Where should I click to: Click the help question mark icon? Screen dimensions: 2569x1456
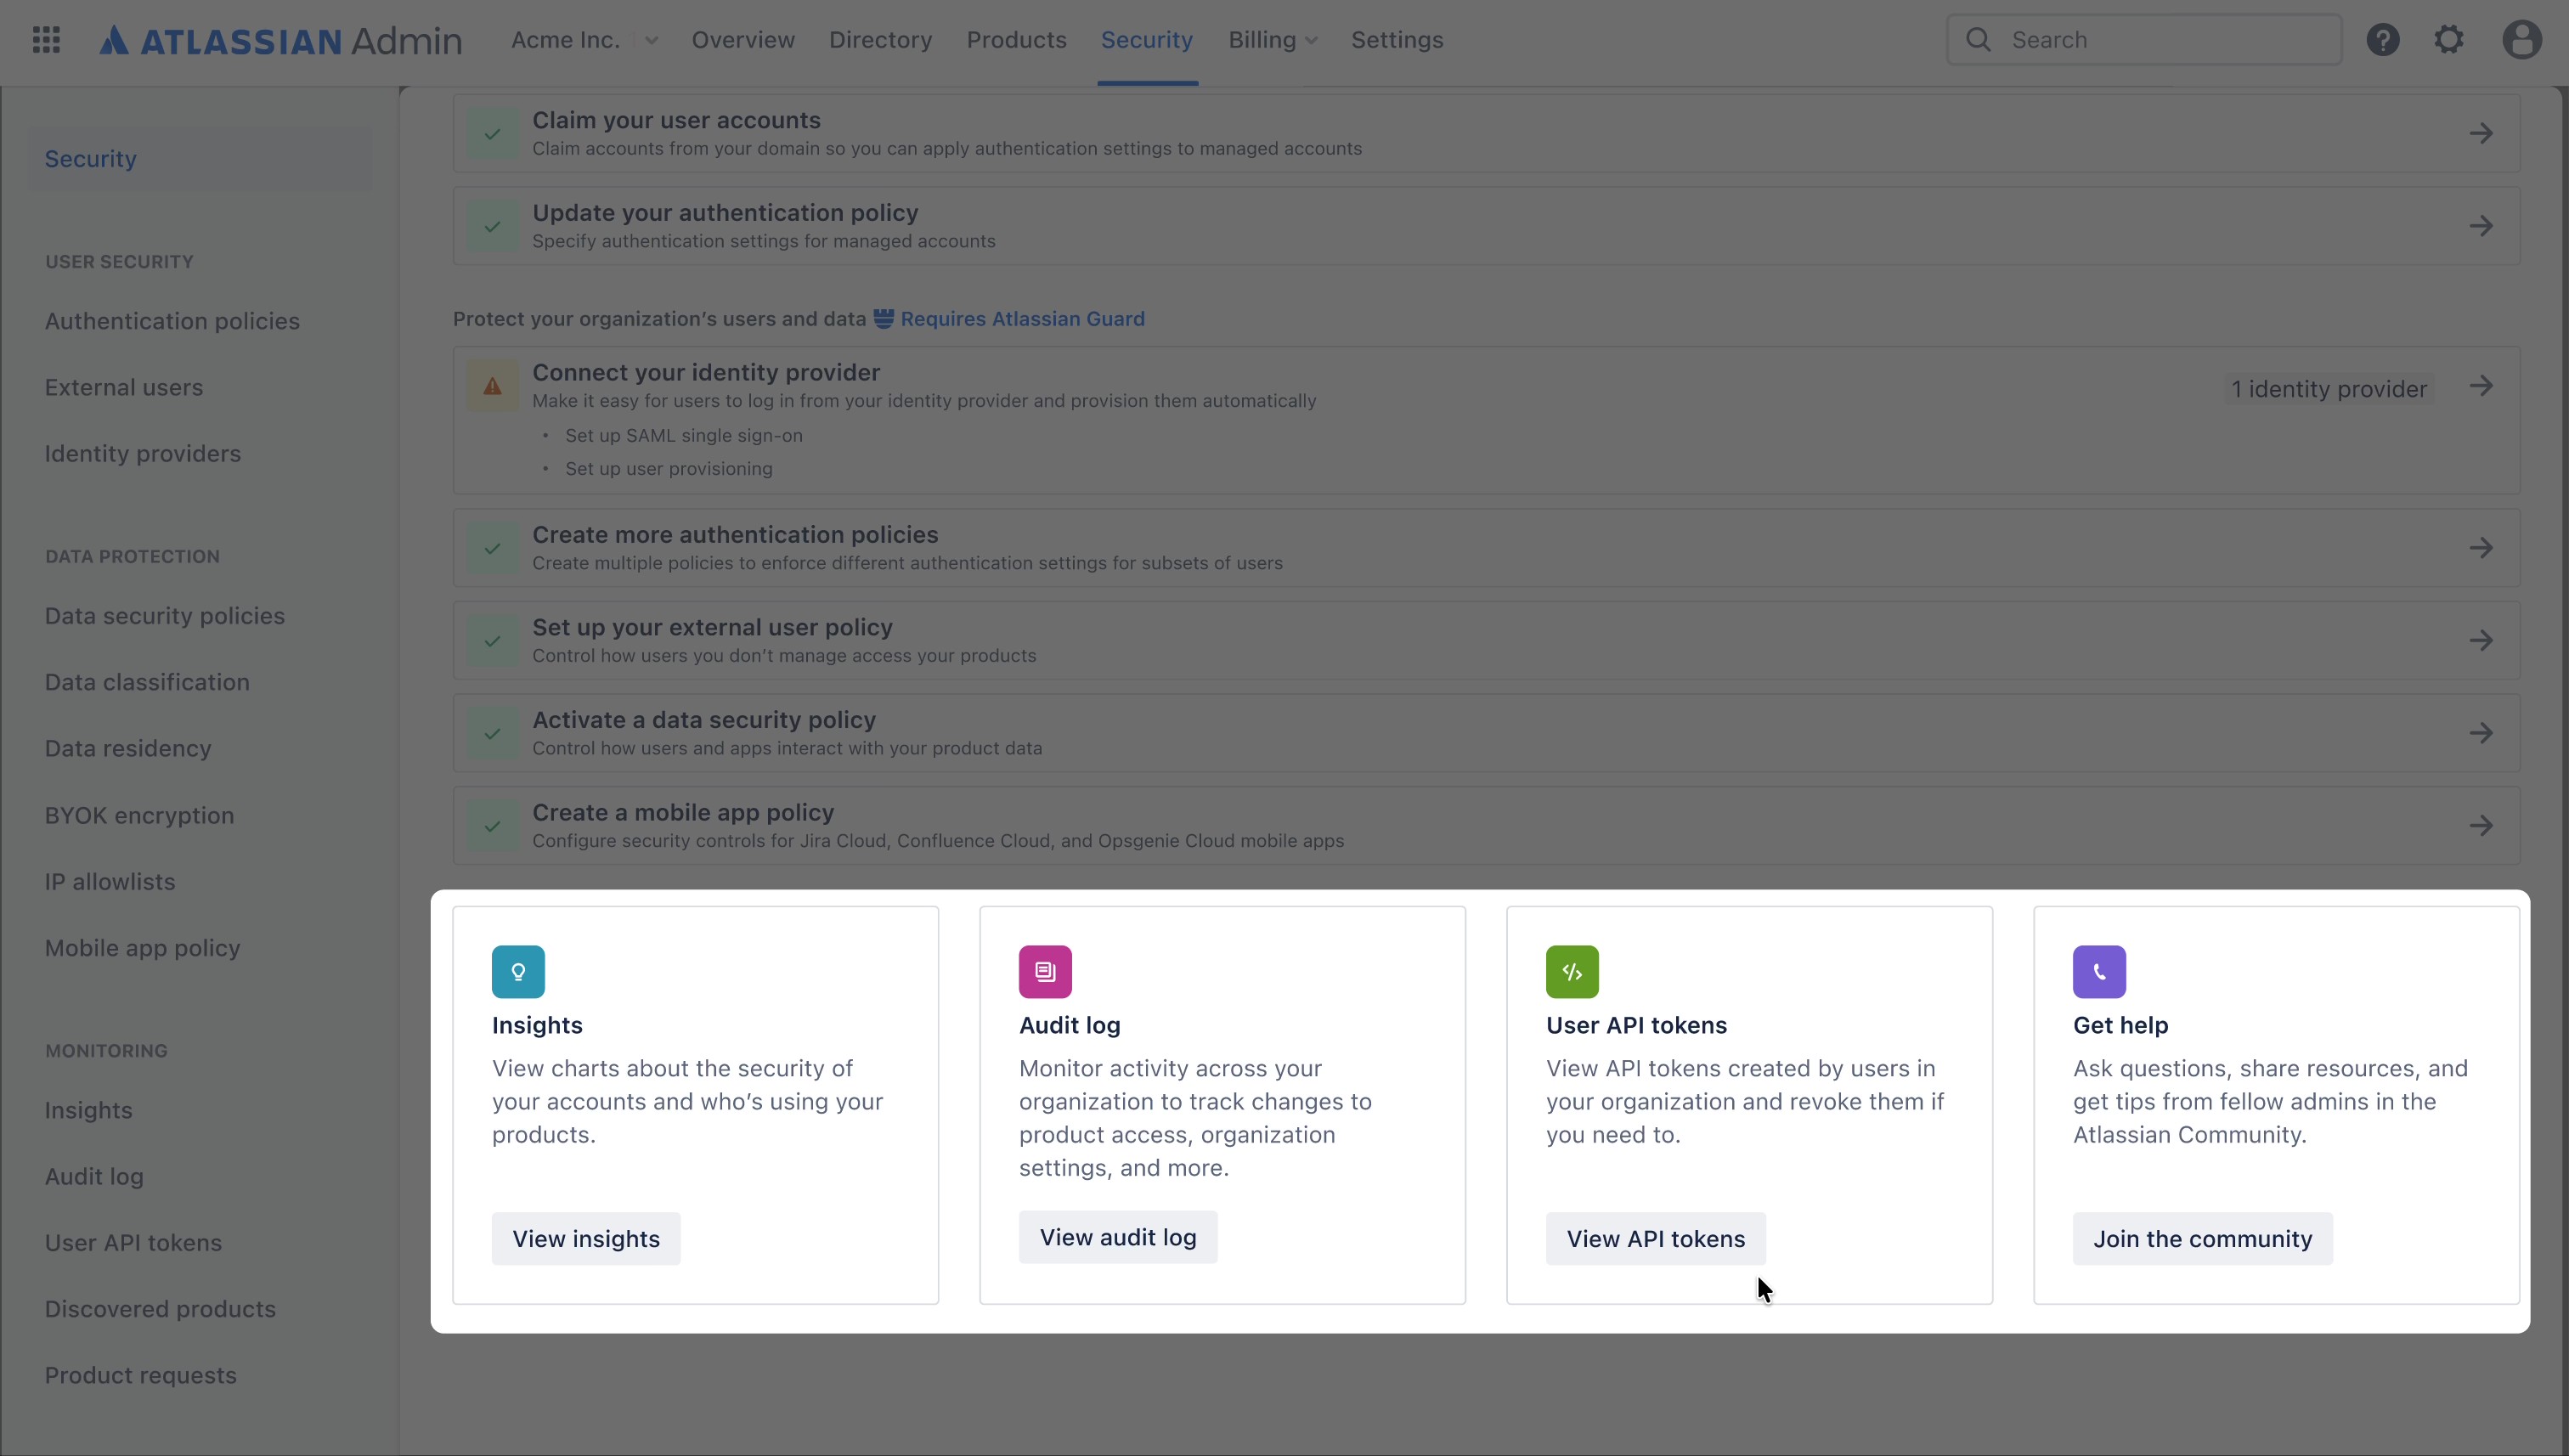2384,39
